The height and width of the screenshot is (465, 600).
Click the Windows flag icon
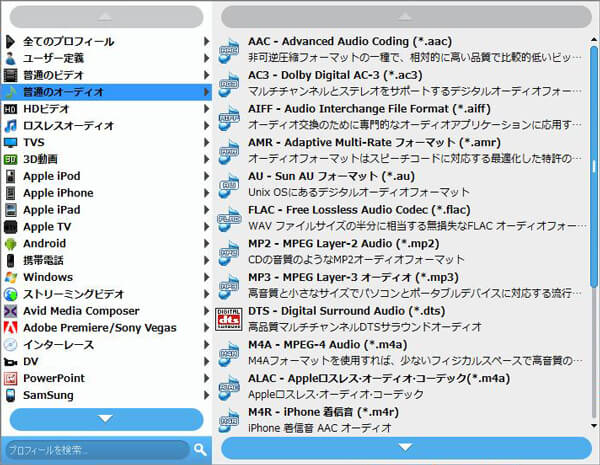(10, 277)
